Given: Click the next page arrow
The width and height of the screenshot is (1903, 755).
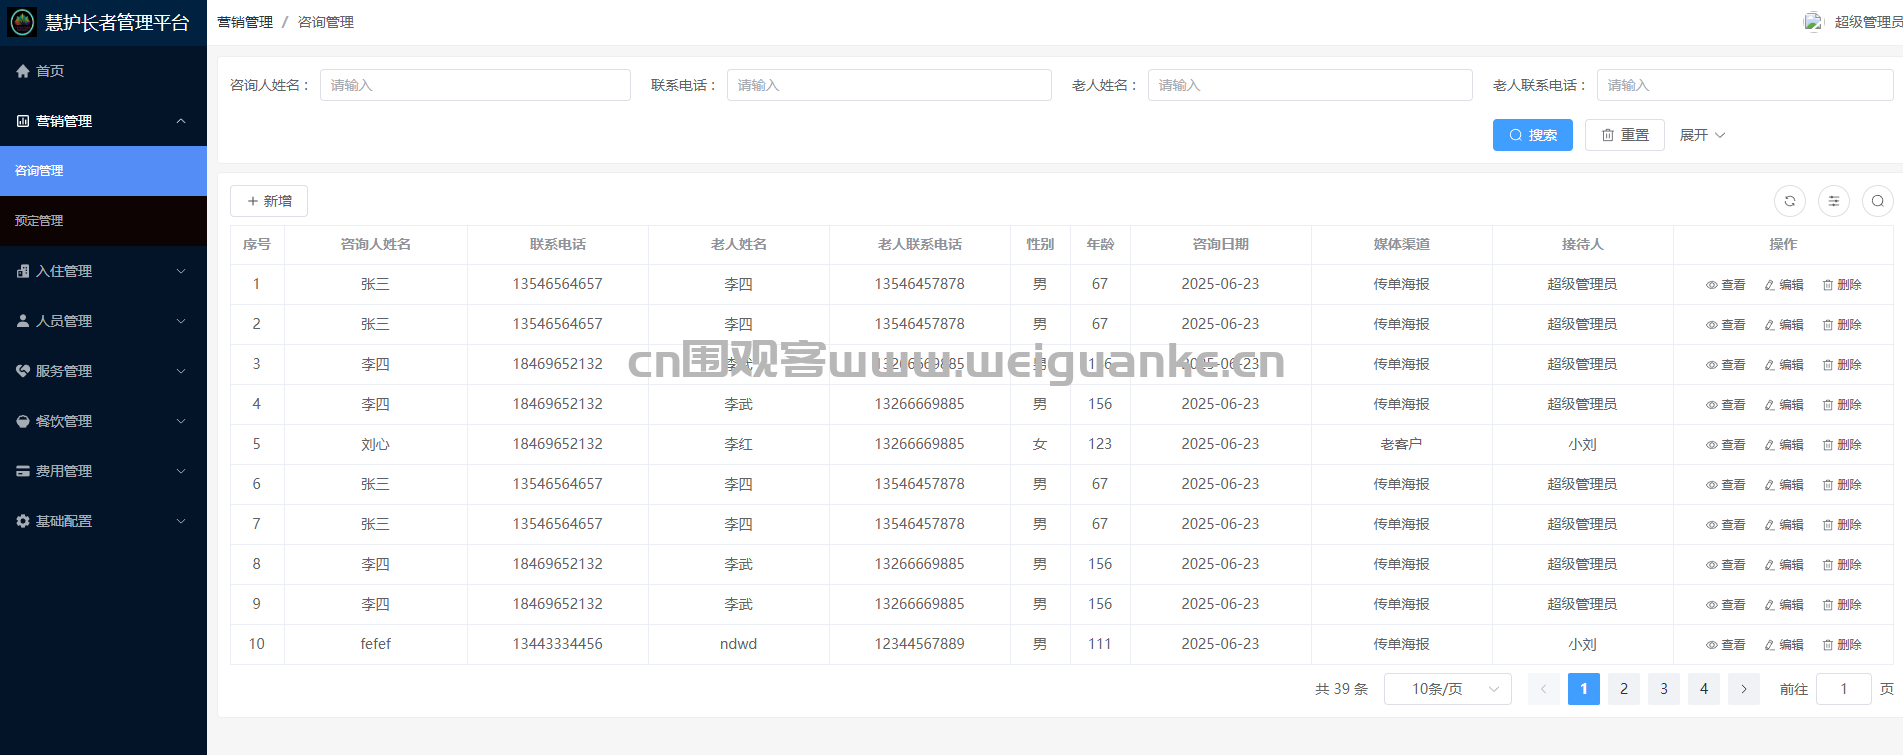Looking at the screenshot, I should tap(1744, 689).
